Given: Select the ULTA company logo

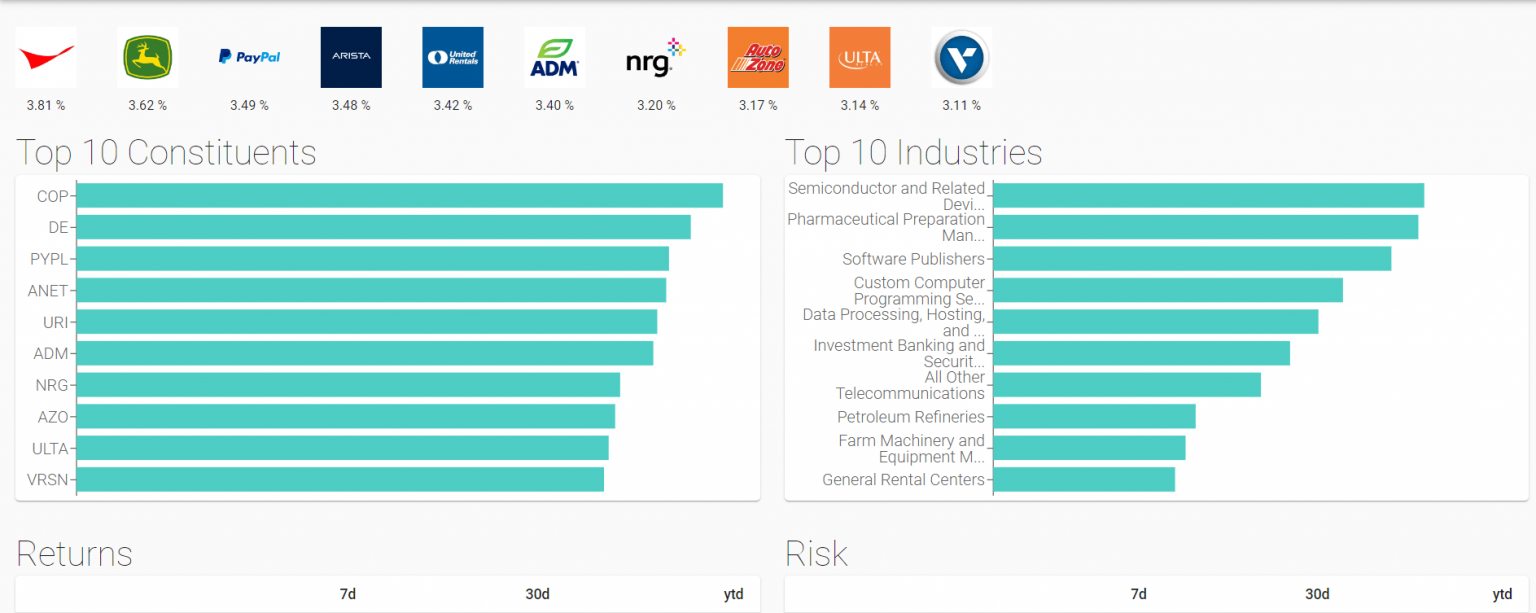Looking at the screenshot, I should [859, 57].
